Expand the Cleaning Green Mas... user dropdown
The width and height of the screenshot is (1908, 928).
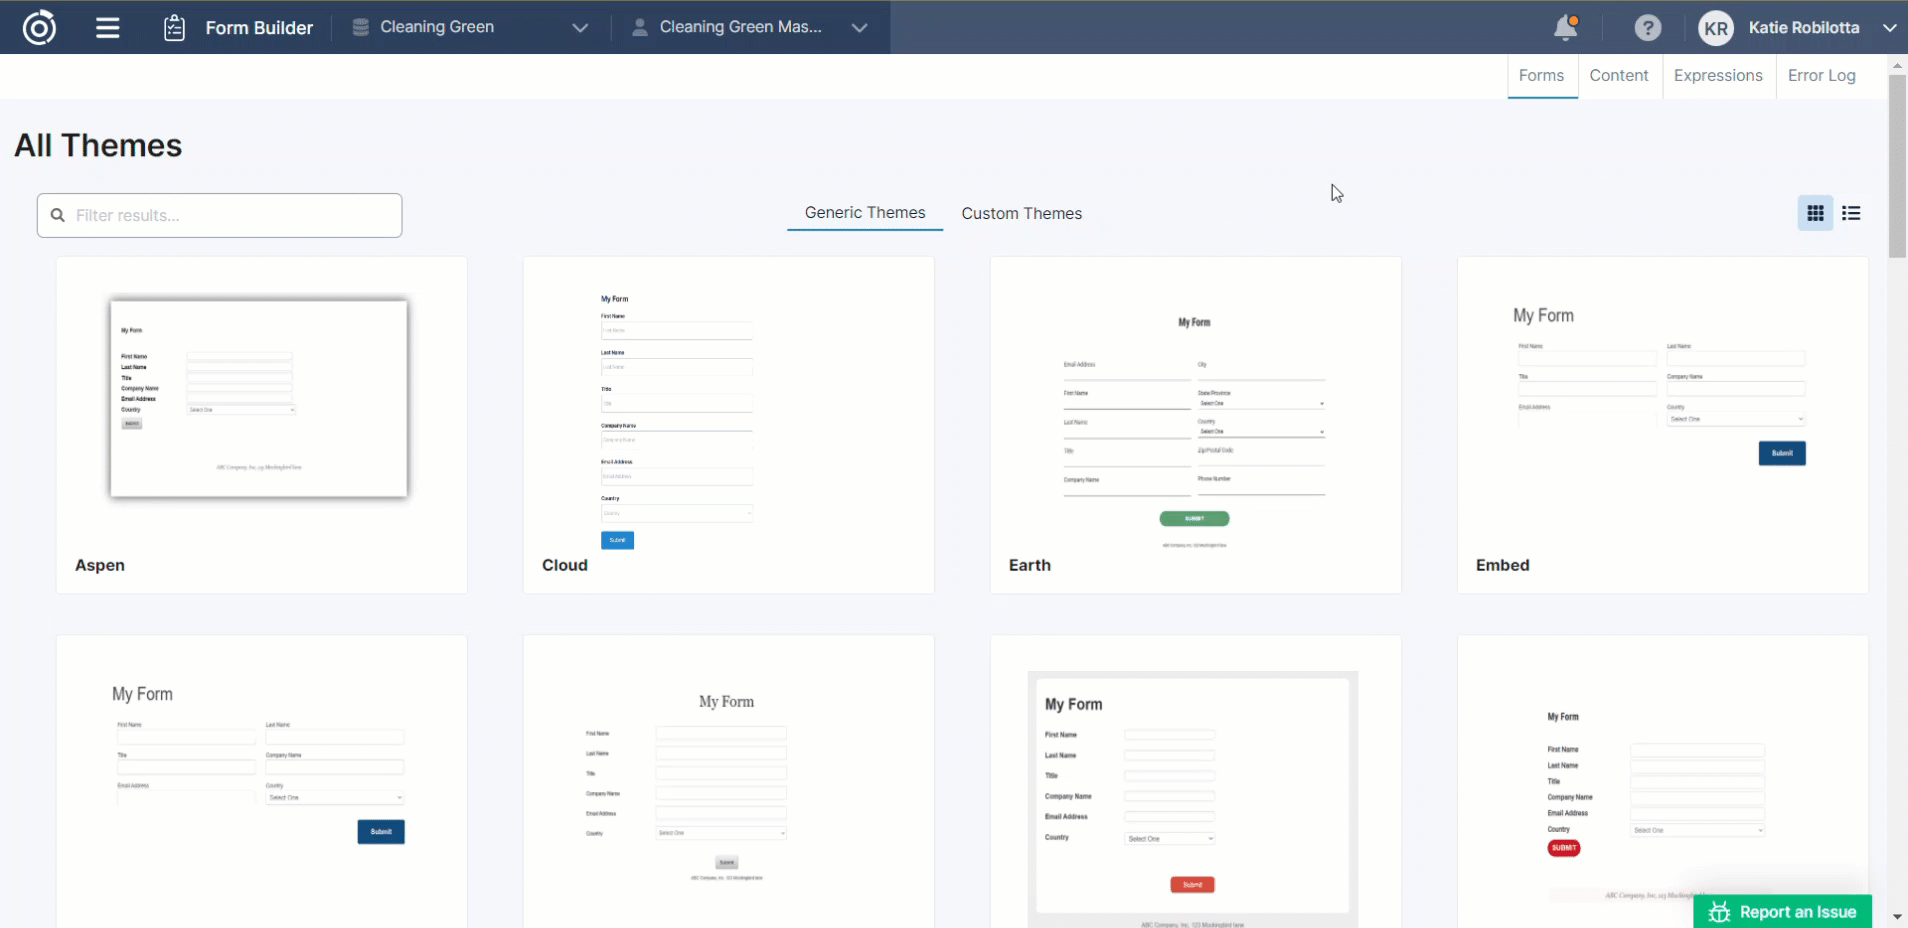(x=859, y=28)
